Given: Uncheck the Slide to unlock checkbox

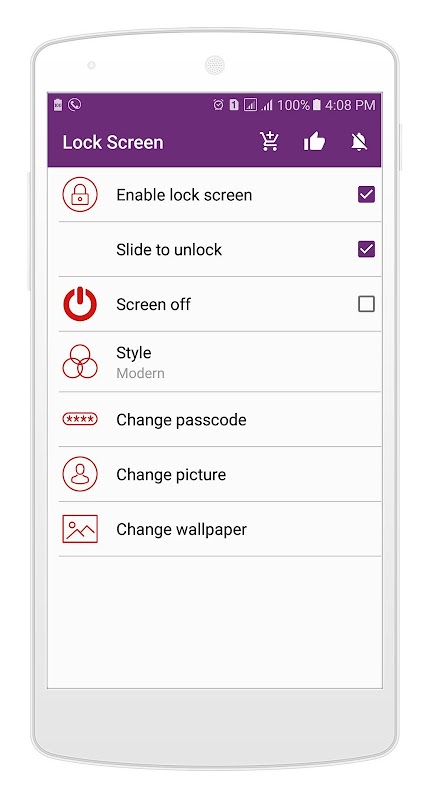Looking at the screenshot, I should [366, 249].
